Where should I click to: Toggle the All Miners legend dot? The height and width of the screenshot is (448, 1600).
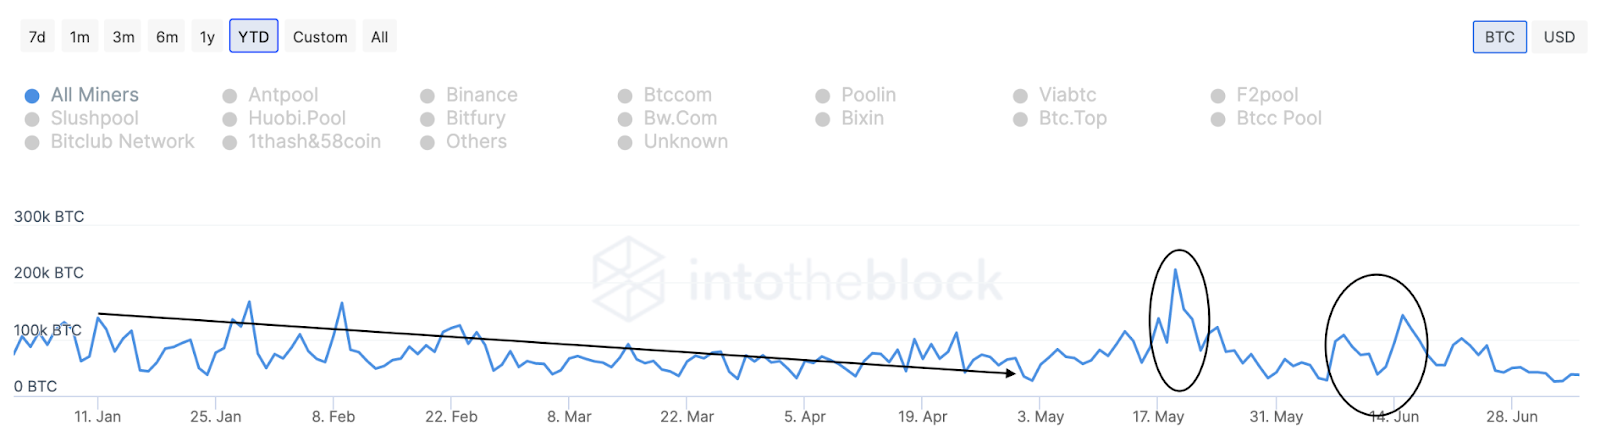coord(32,96)
